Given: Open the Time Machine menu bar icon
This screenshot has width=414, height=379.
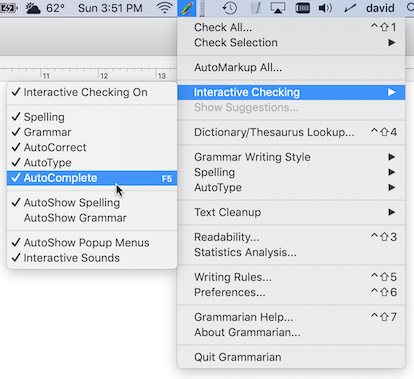Looking at the screenshot, I should click(230, 8).
